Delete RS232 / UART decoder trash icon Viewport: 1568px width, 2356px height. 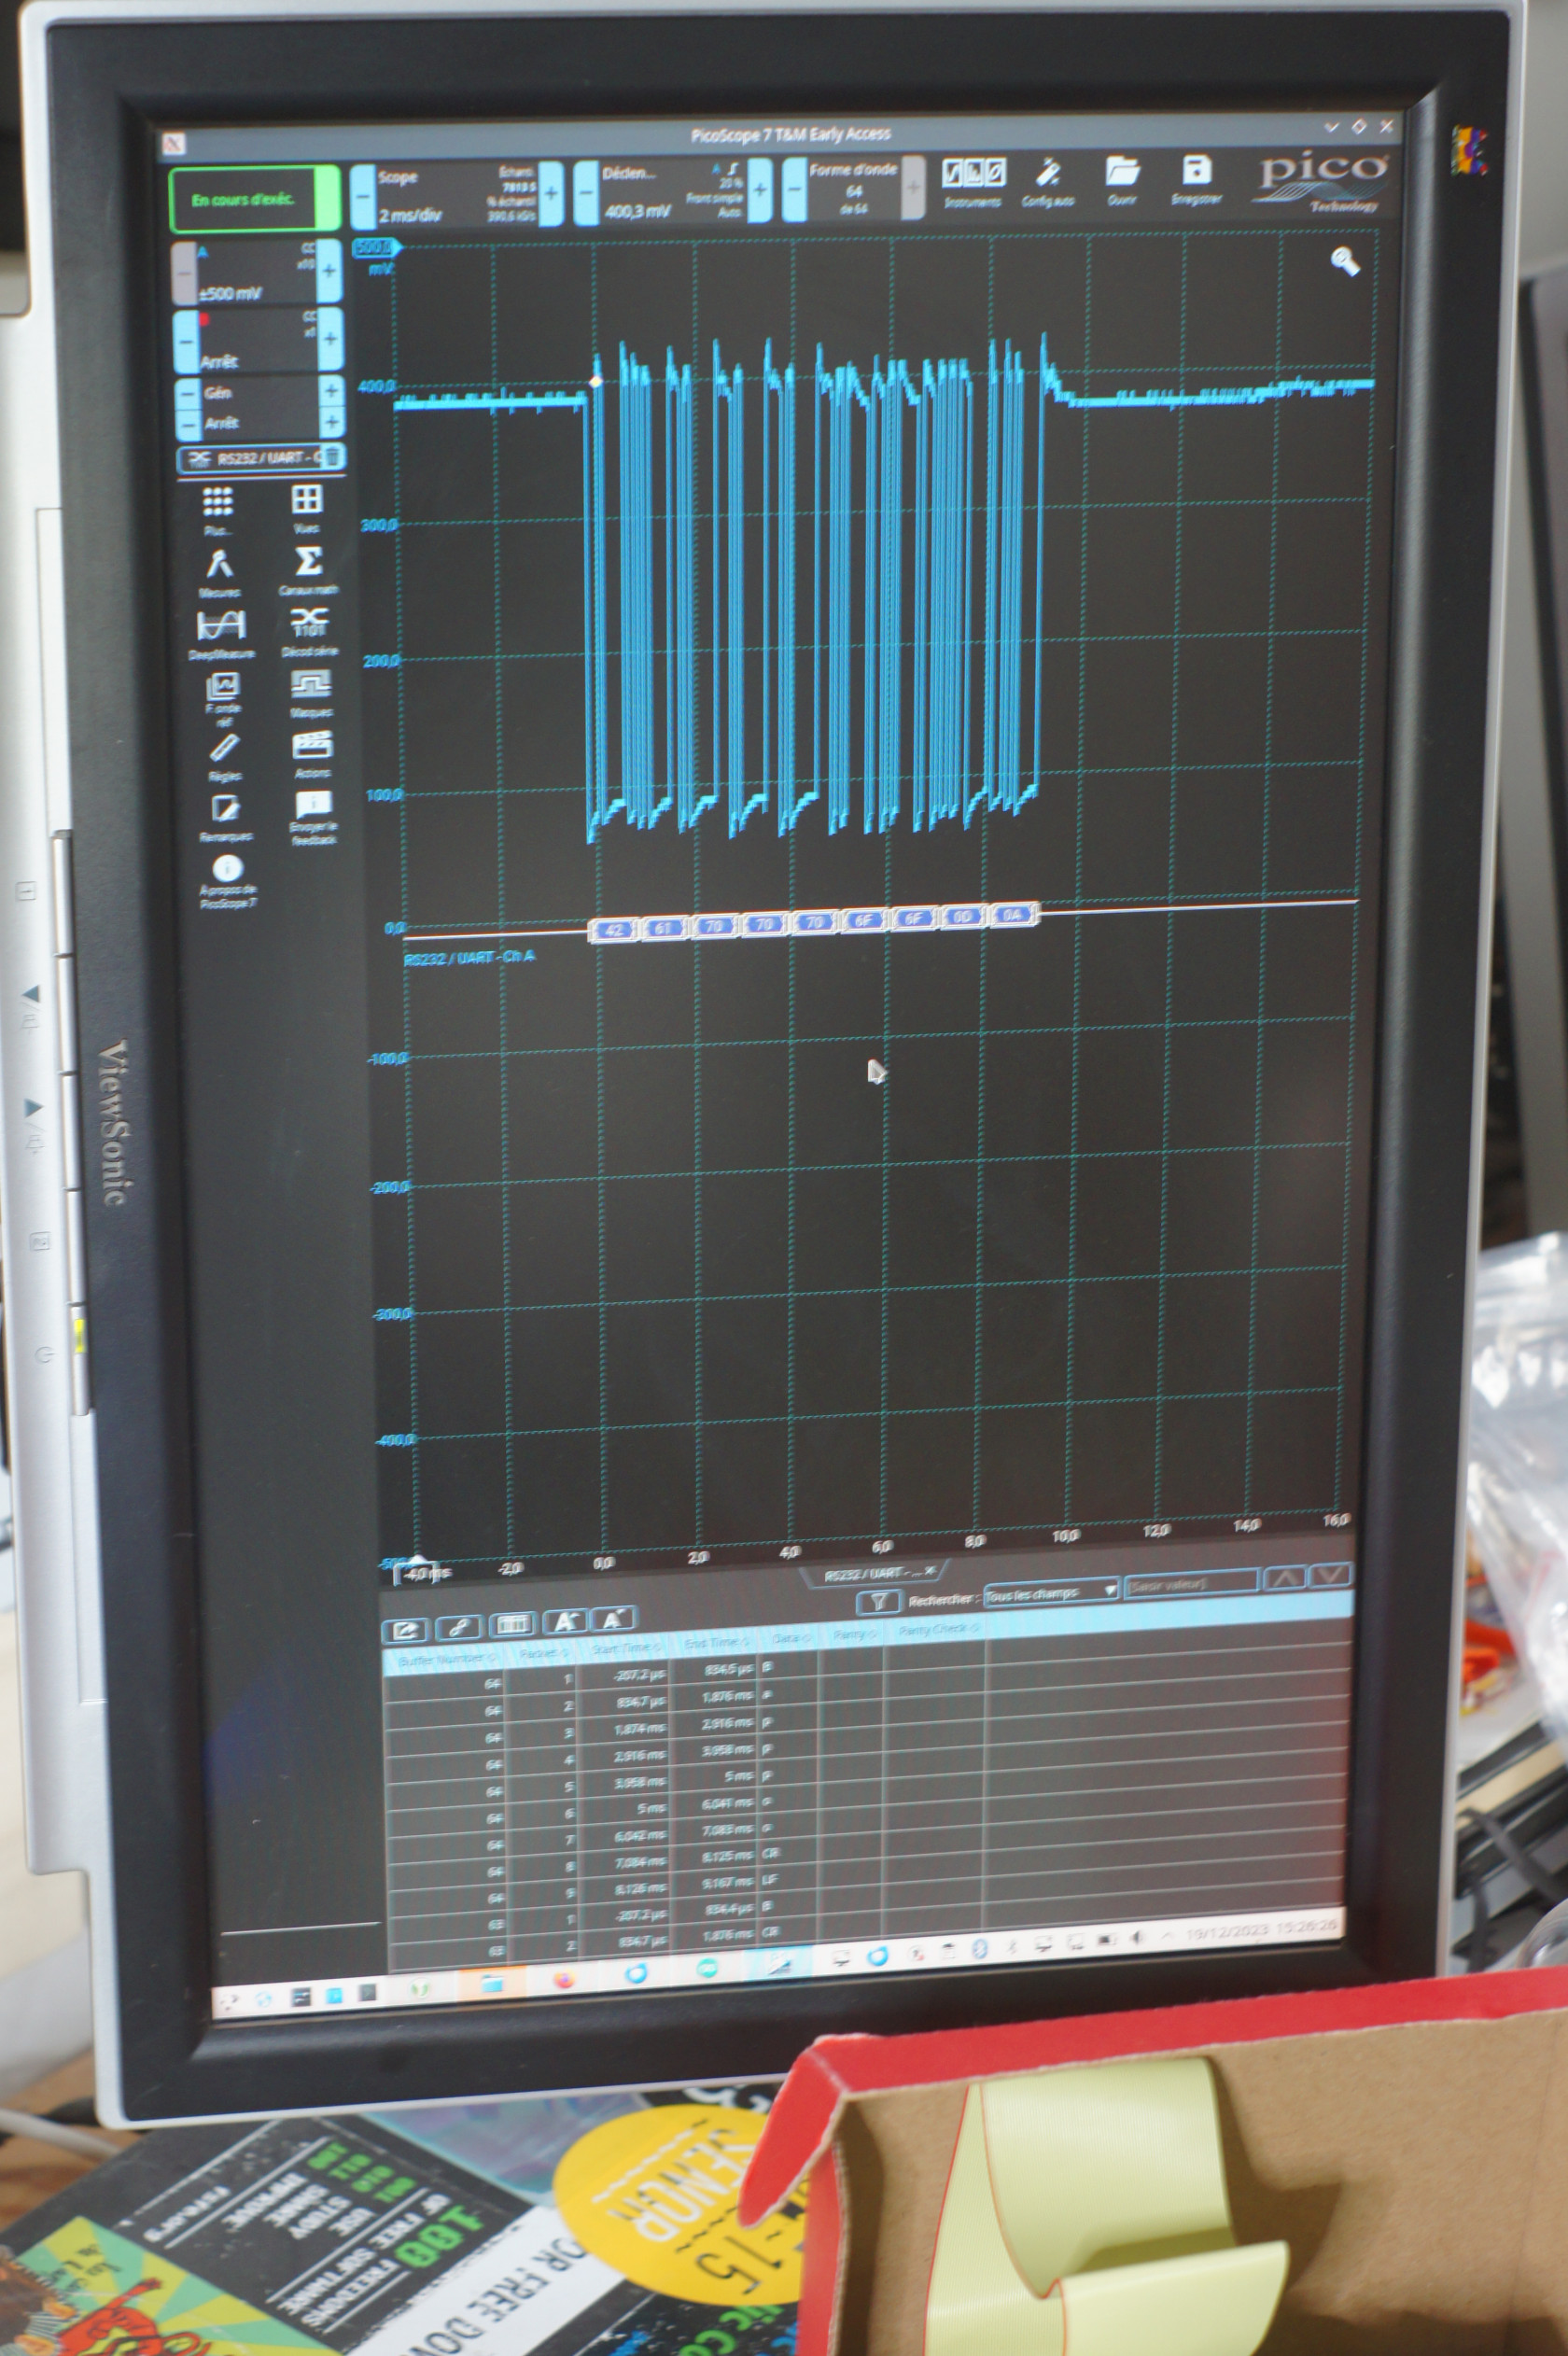[x=333, y=457]
